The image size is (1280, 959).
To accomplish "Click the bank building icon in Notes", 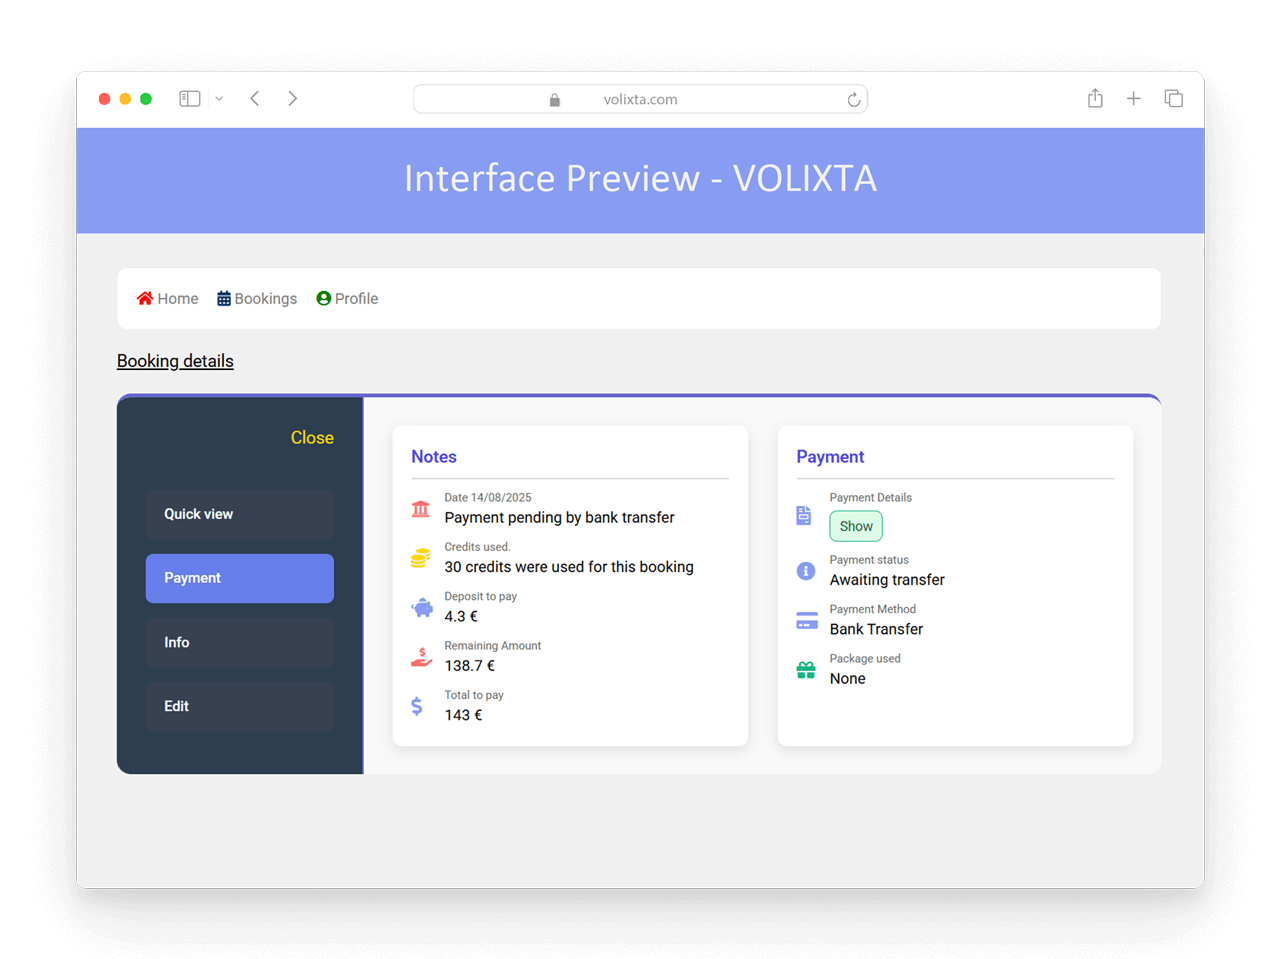I will pyautogui.click(x=421, y=509).
